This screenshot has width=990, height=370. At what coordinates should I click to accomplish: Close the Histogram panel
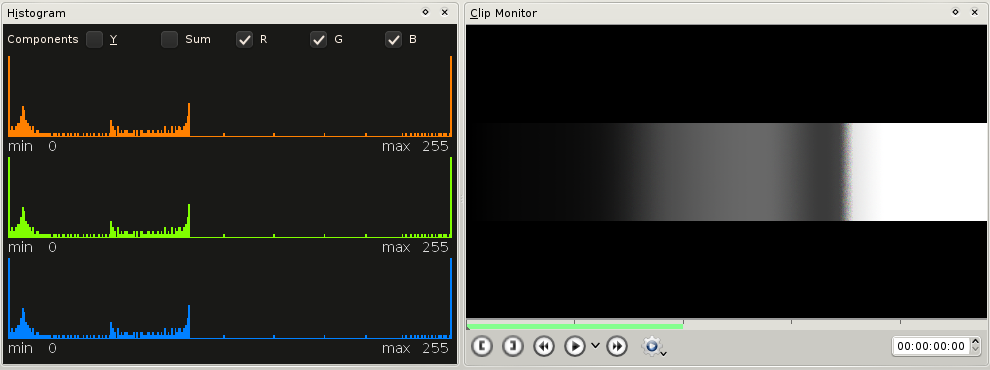pyautogui.click(x=444, y=12)
